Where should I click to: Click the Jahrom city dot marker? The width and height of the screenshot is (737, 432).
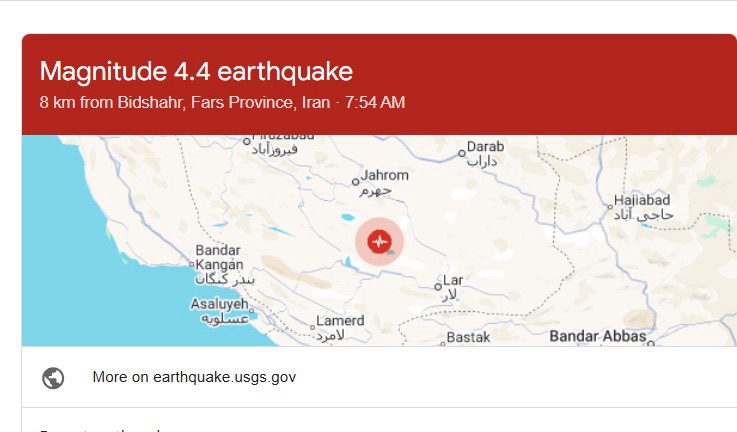(355, 182)
